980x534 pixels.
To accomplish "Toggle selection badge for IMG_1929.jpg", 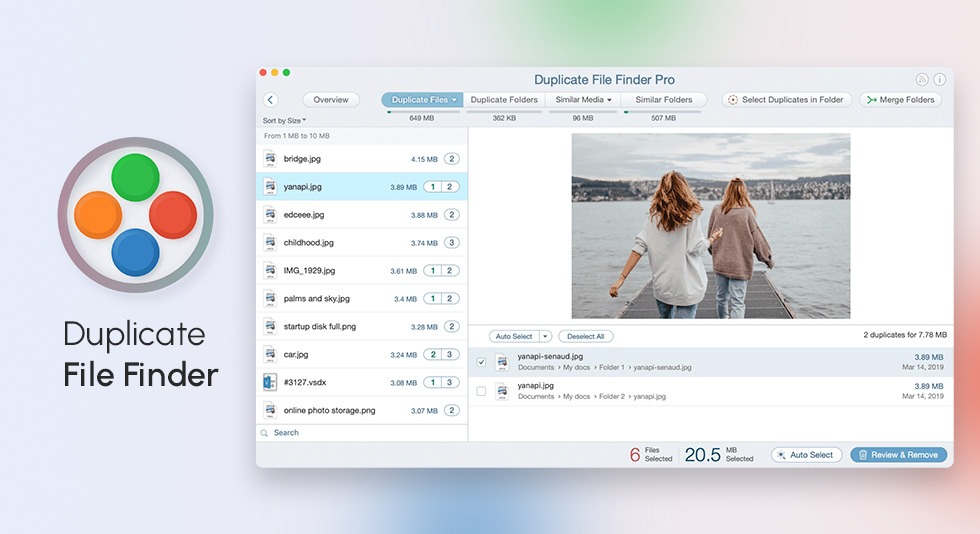I will (x=441, y=270).
